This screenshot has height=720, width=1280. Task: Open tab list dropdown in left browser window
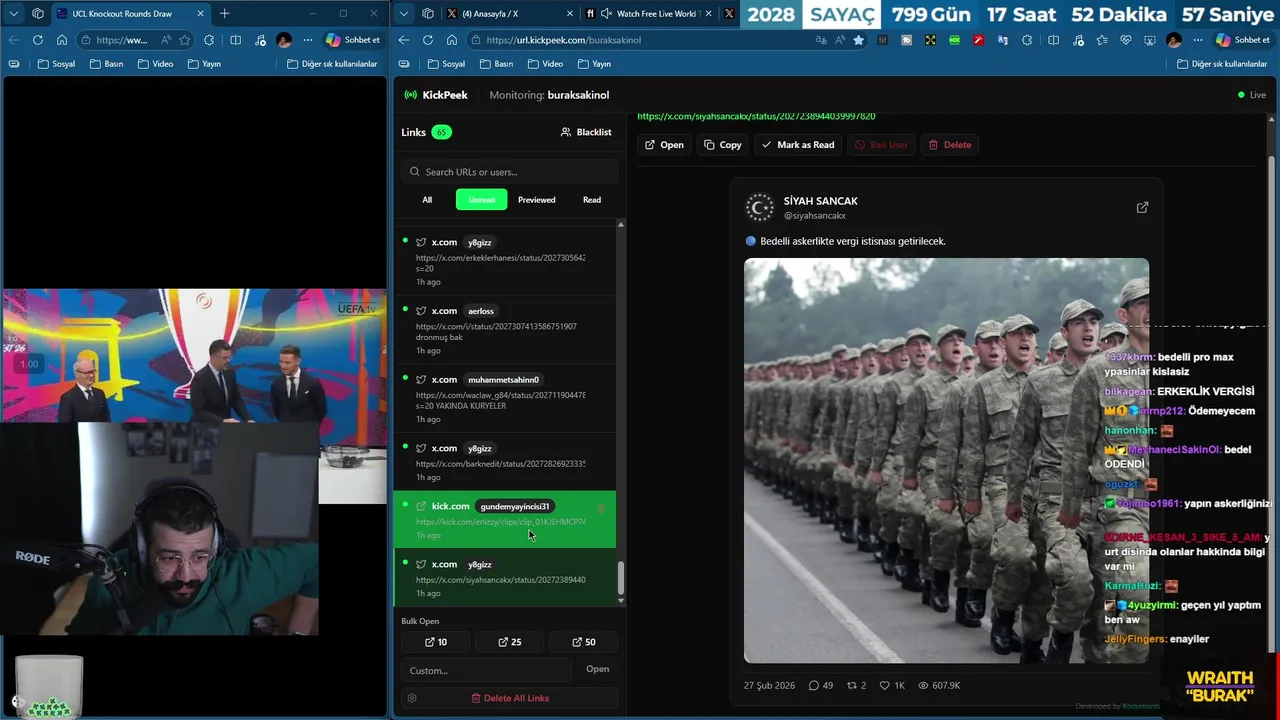(x=14, y=14)
